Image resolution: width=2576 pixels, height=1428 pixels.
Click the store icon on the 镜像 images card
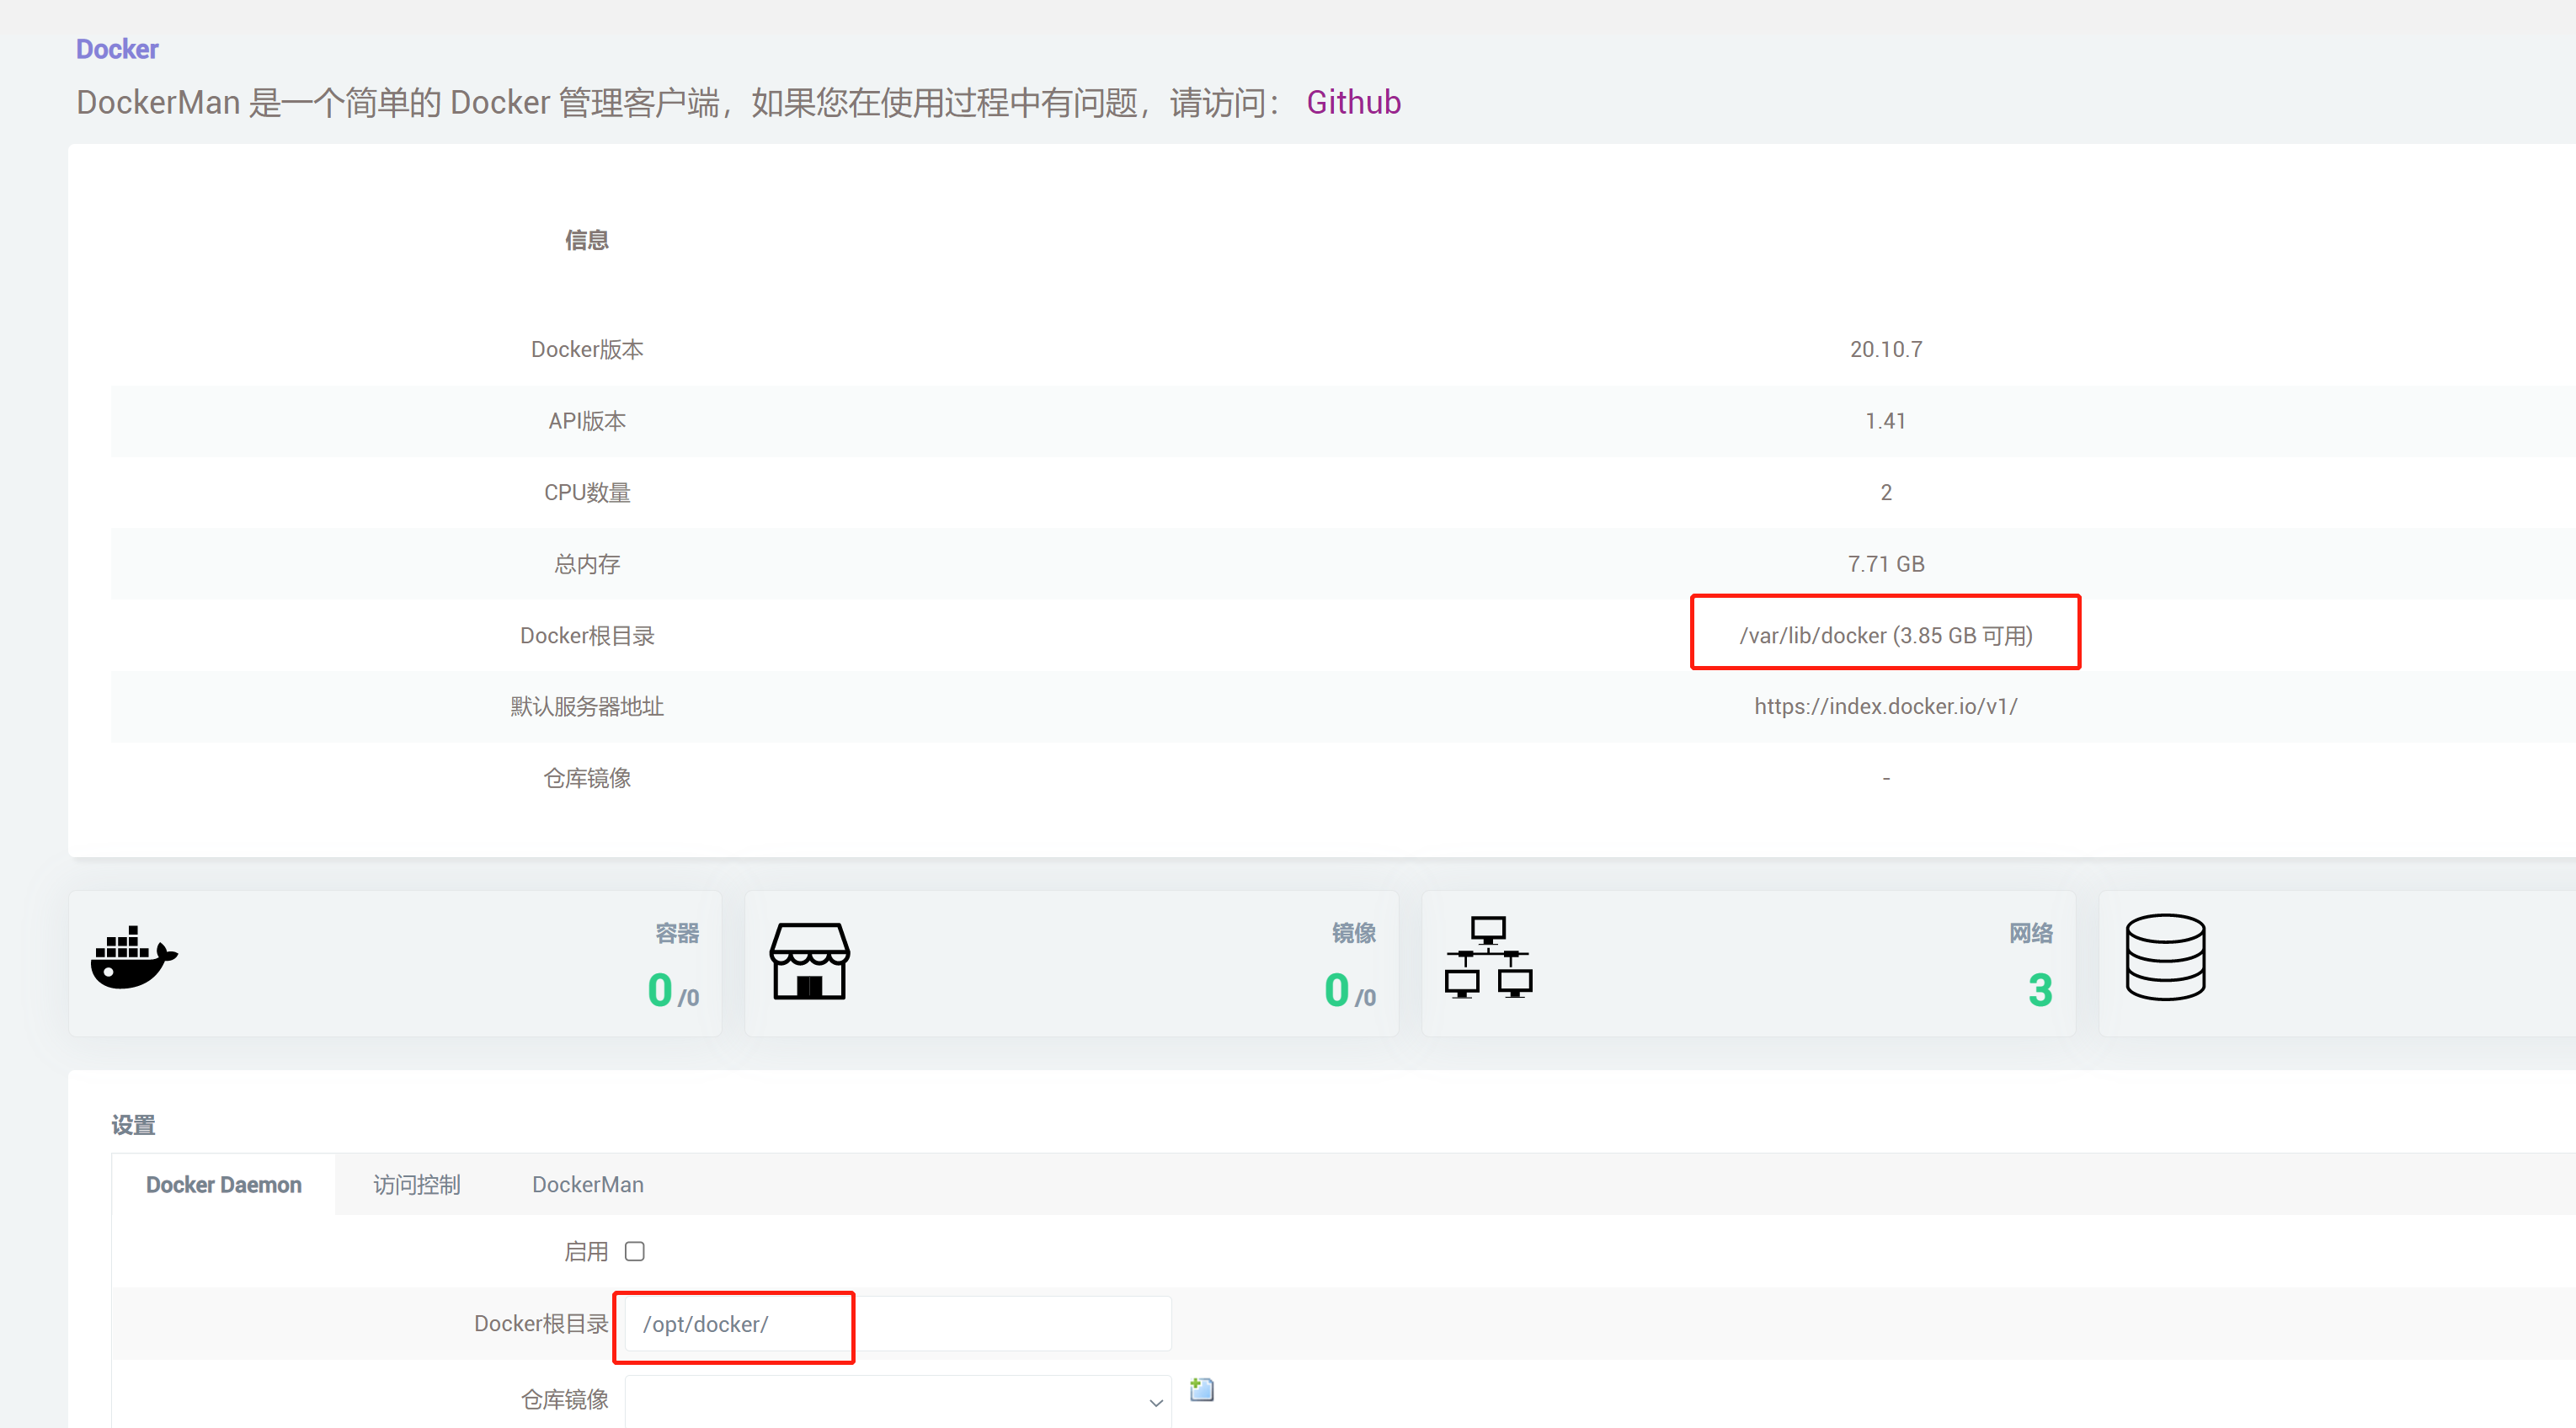click(x=808, y=960)
